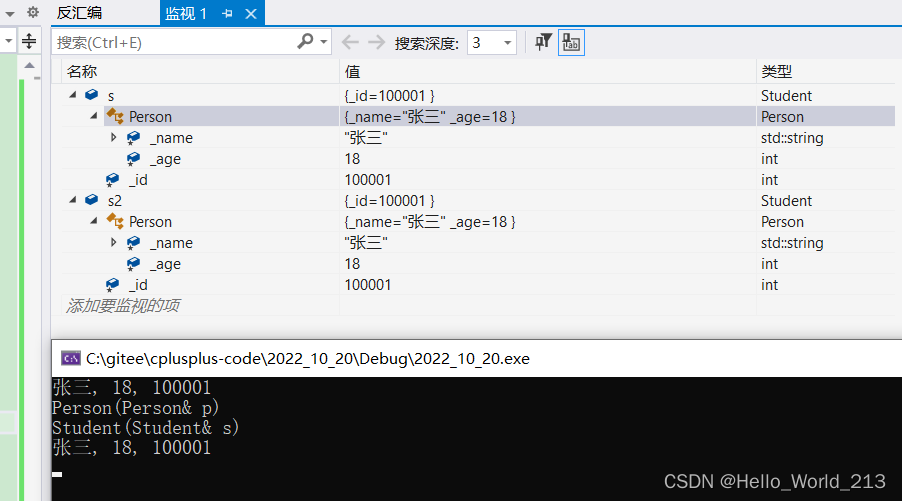Sort by the 值 column header
The image size is (902, 501).
coord(352,71)
